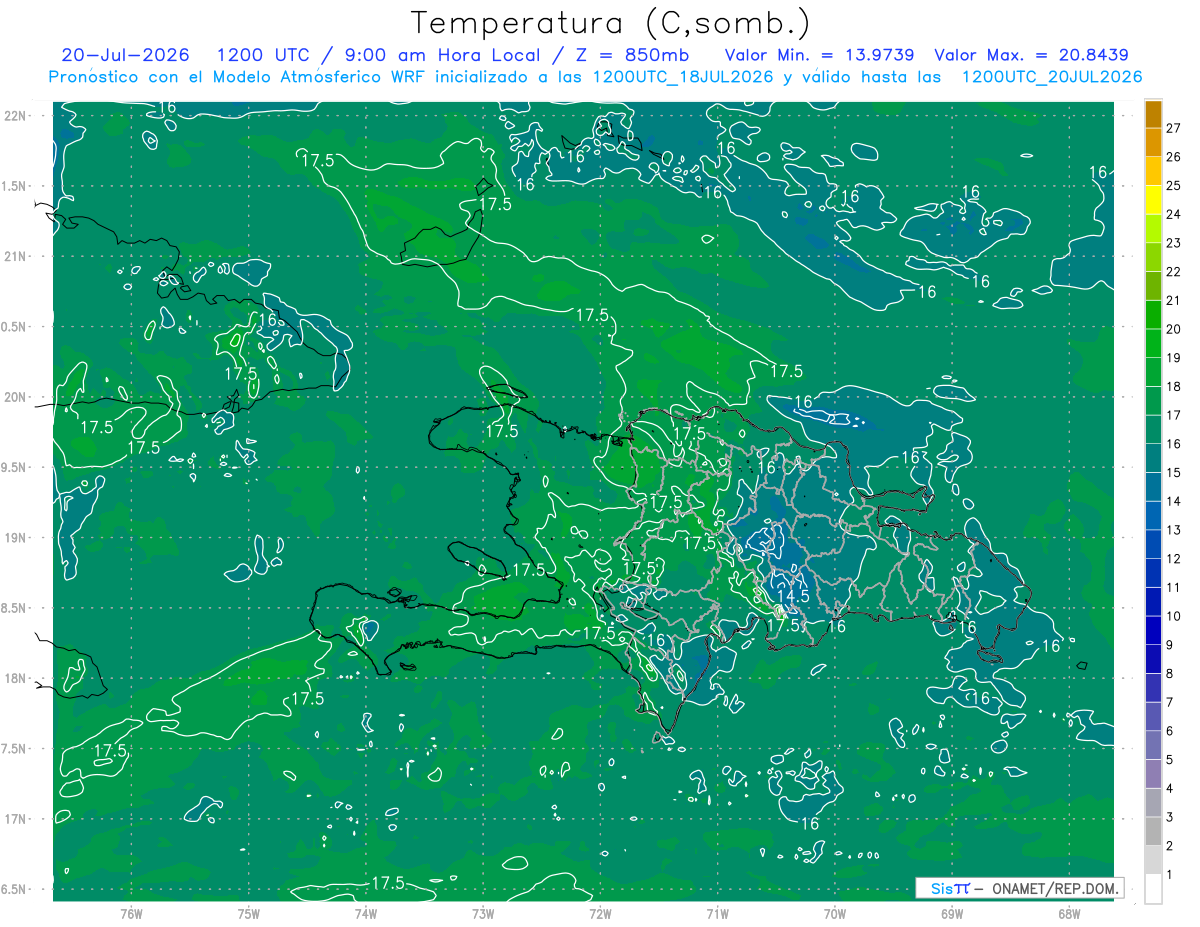Screen dimensions: 1200x927
Task: Click the "70W" longitude label
Action: [835, 914]
